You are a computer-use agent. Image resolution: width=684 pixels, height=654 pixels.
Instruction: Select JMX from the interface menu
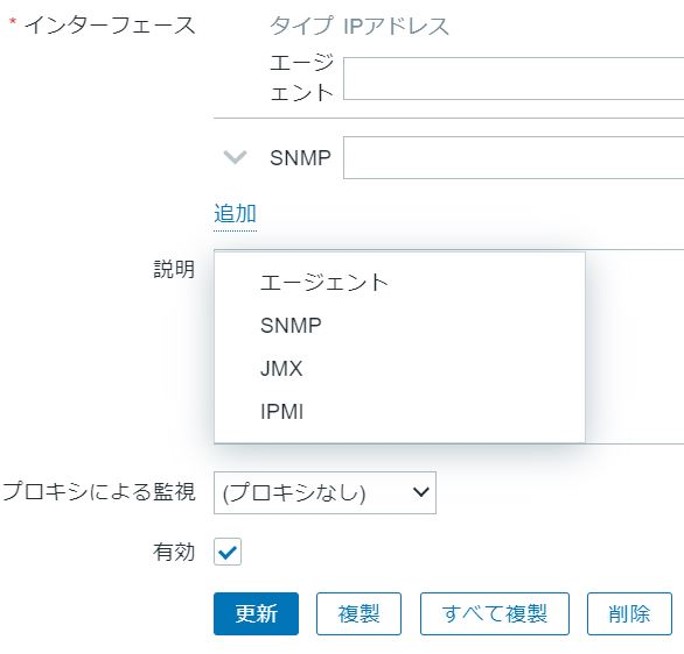click(399, 369)
